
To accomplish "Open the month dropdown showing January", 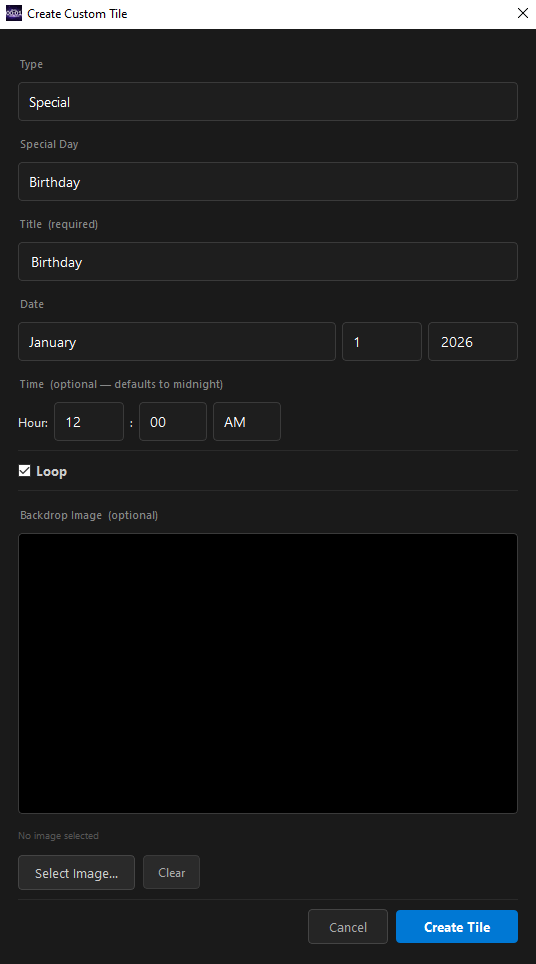I will pos(177,341).
